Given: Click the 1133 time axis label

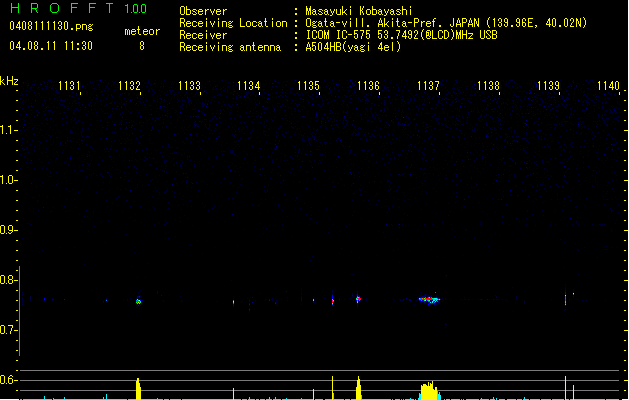Looking at the screenshot, I should point(189,86).
